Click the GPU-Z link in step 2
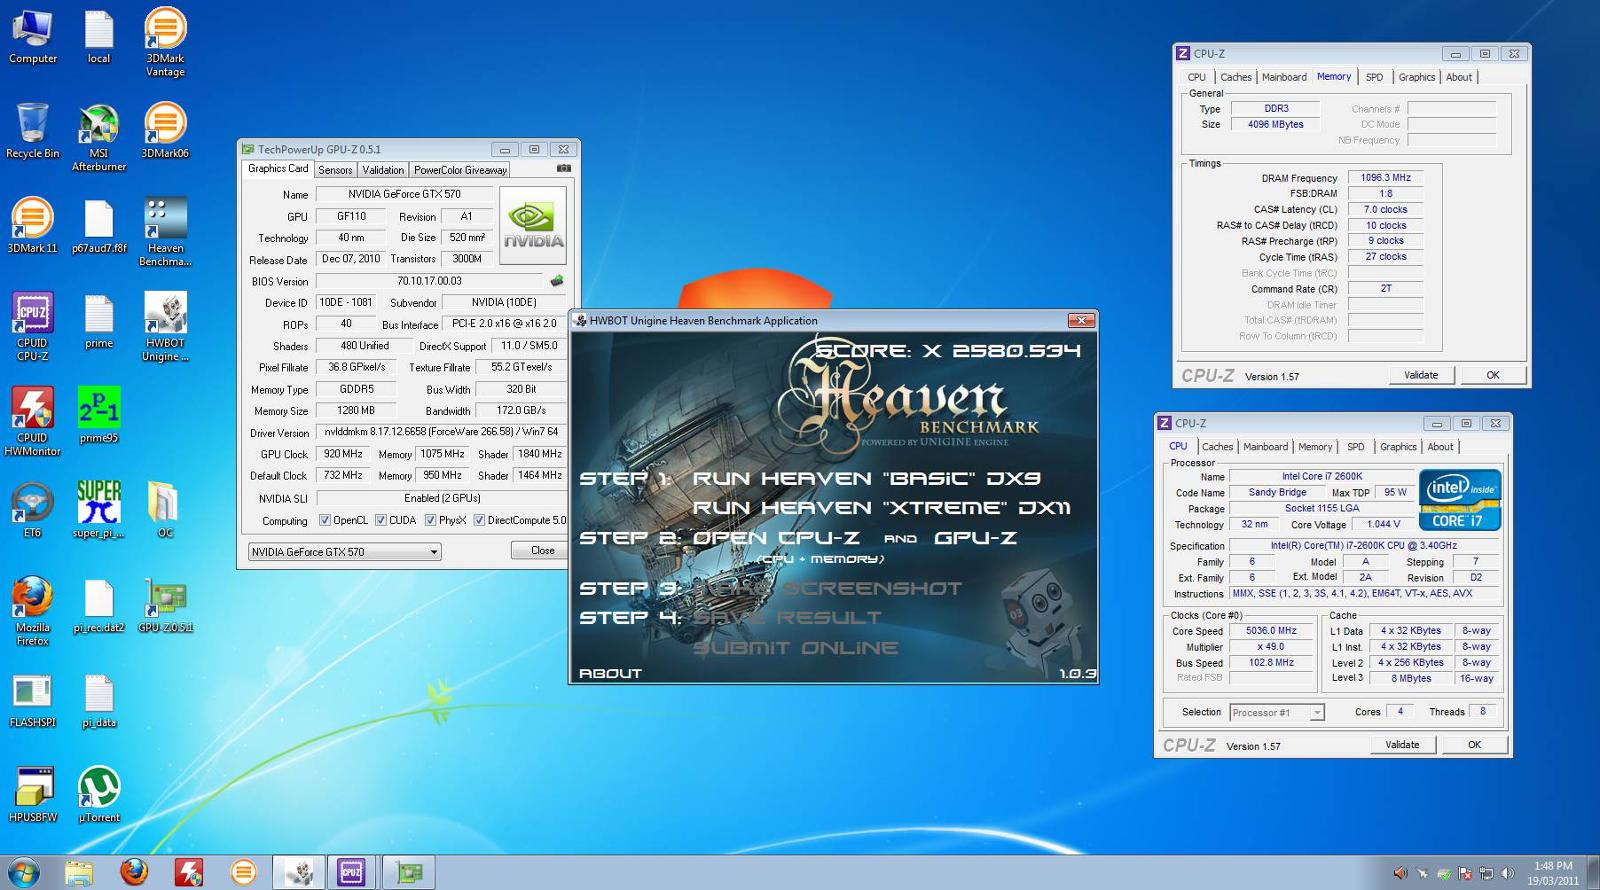Screen dimensions: 1600x890 tap(975, 538)
